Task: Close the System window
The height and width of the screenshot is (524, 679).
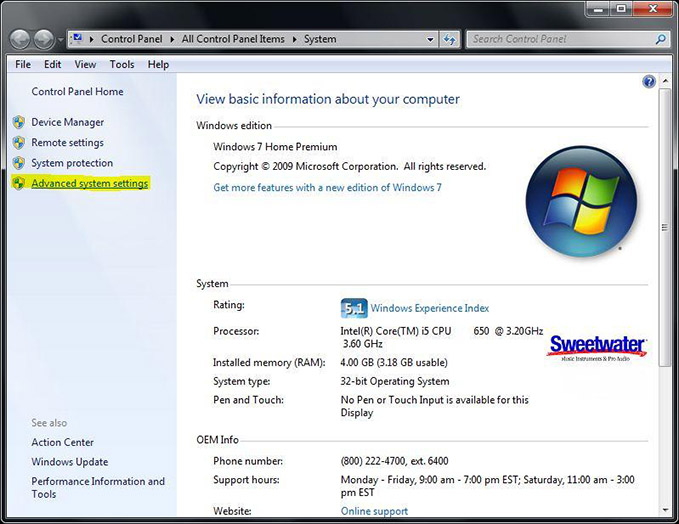Action: (653, 10)
